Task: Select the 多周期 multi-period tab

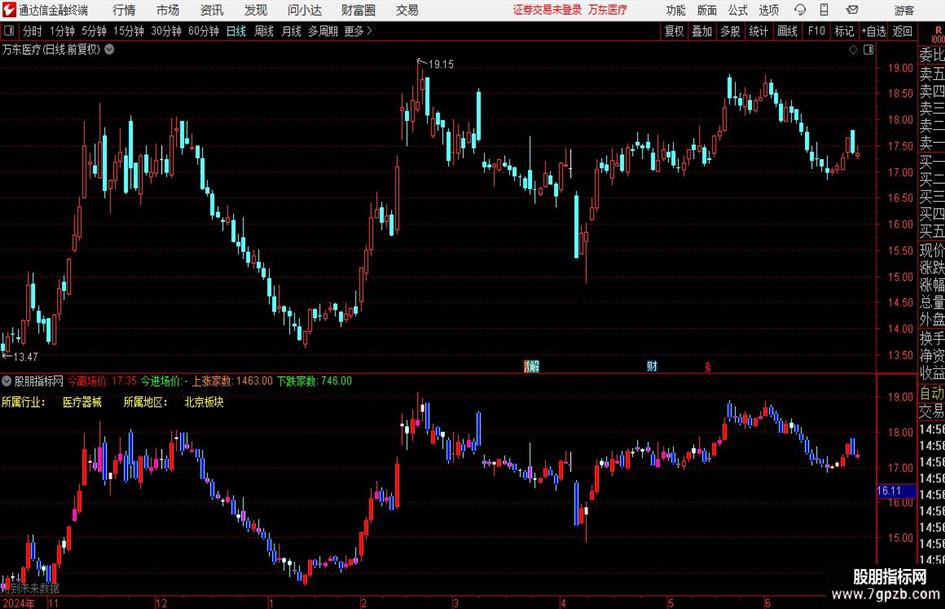Action: 323,31
